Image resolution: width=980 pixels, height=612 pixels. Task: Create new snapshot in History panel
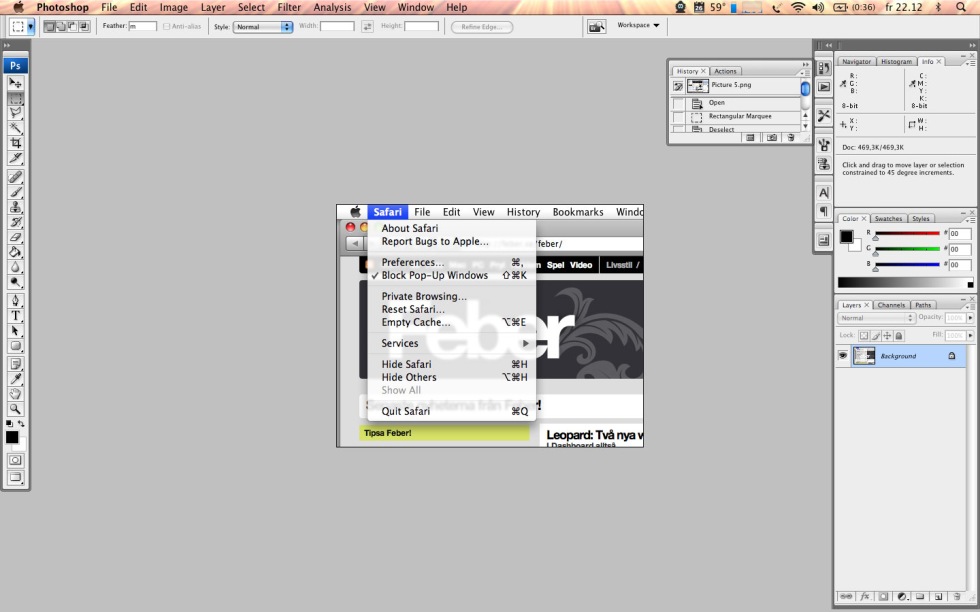coord(772,138)
